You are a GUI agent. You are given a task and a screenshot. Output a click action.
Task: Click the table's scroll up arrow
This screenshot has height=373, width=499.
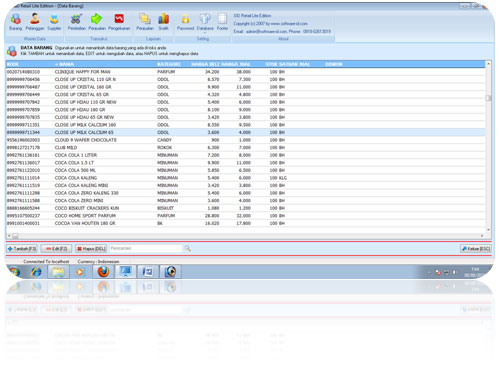click(x=488, y=64)
